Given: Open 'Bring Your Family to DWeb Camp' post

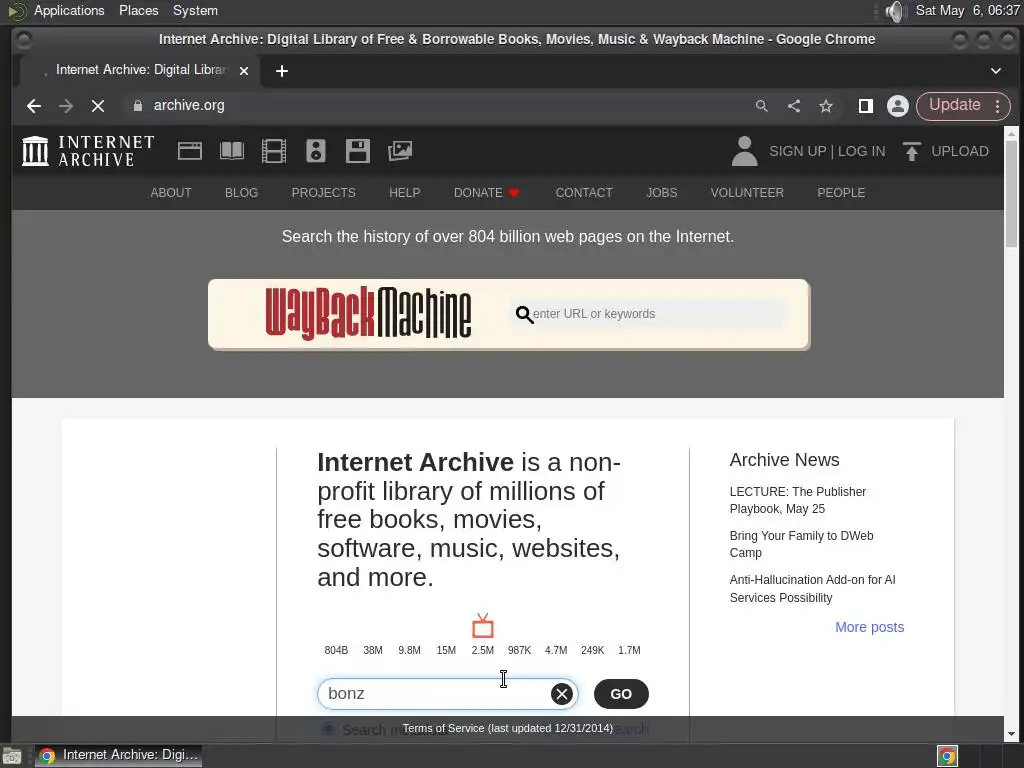Looking at the screenshot, I should (801, 544).
